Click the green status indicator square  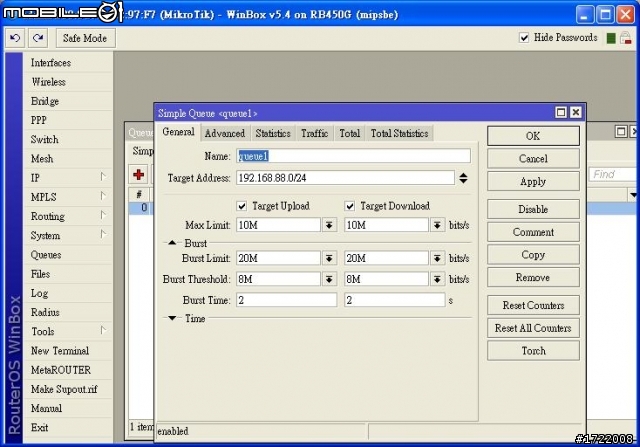pos(611,38)
